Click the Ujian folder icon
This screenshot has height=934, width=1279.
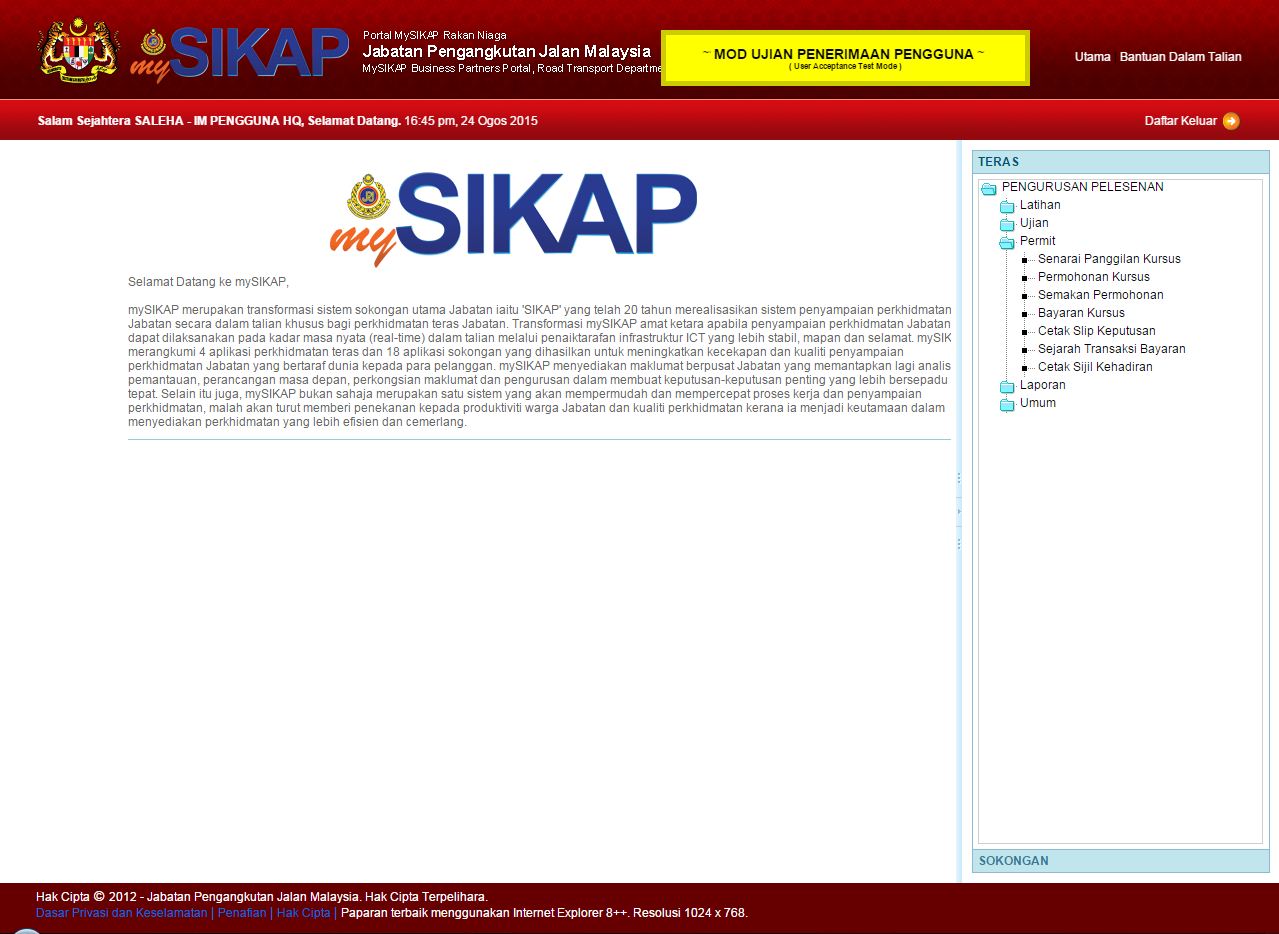(1007, 224)
